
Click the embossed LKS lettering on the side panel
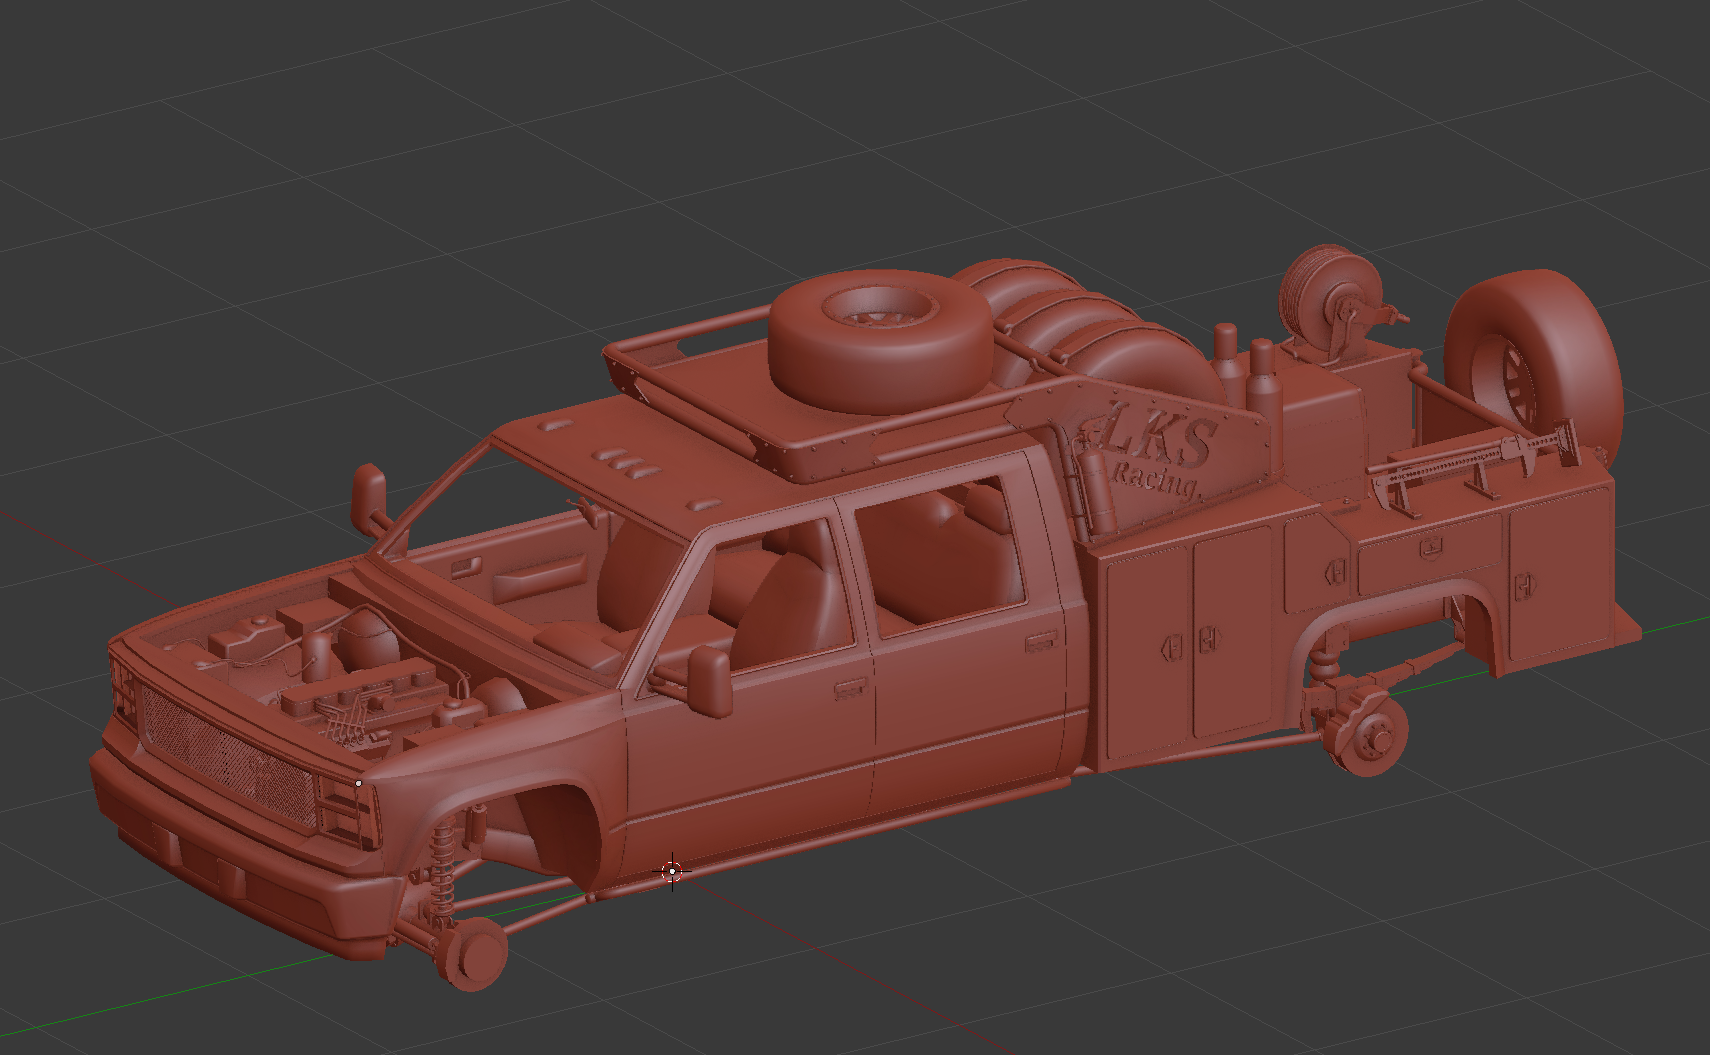[1157, 437]
